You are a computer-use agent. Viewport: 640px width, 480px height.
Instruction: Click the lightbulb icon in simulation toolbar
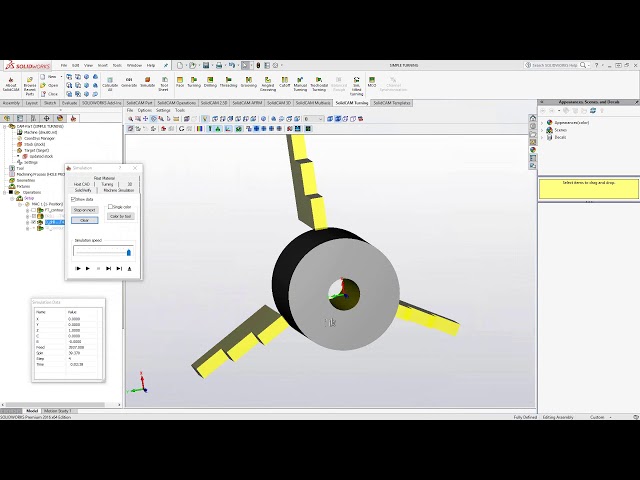(204, 119)
